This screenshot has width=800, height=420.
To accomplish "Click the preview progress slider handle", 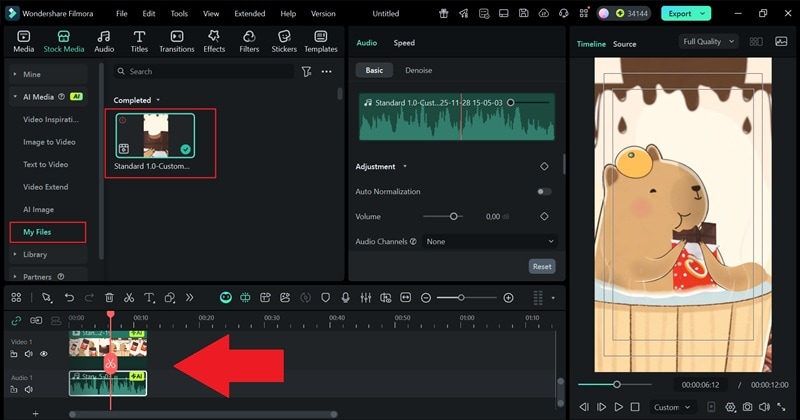I will point(617,384).
